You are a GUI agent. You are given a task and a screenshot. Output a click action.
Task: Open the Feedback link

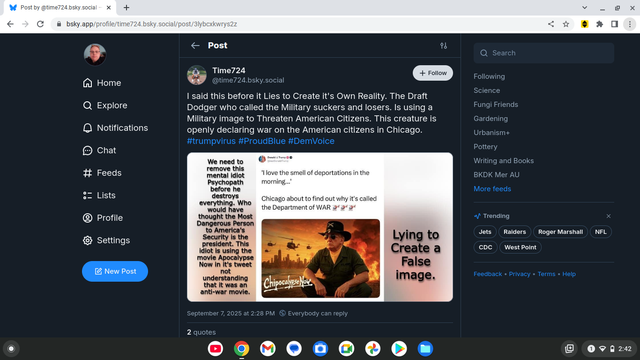click(x=488, y=274)
